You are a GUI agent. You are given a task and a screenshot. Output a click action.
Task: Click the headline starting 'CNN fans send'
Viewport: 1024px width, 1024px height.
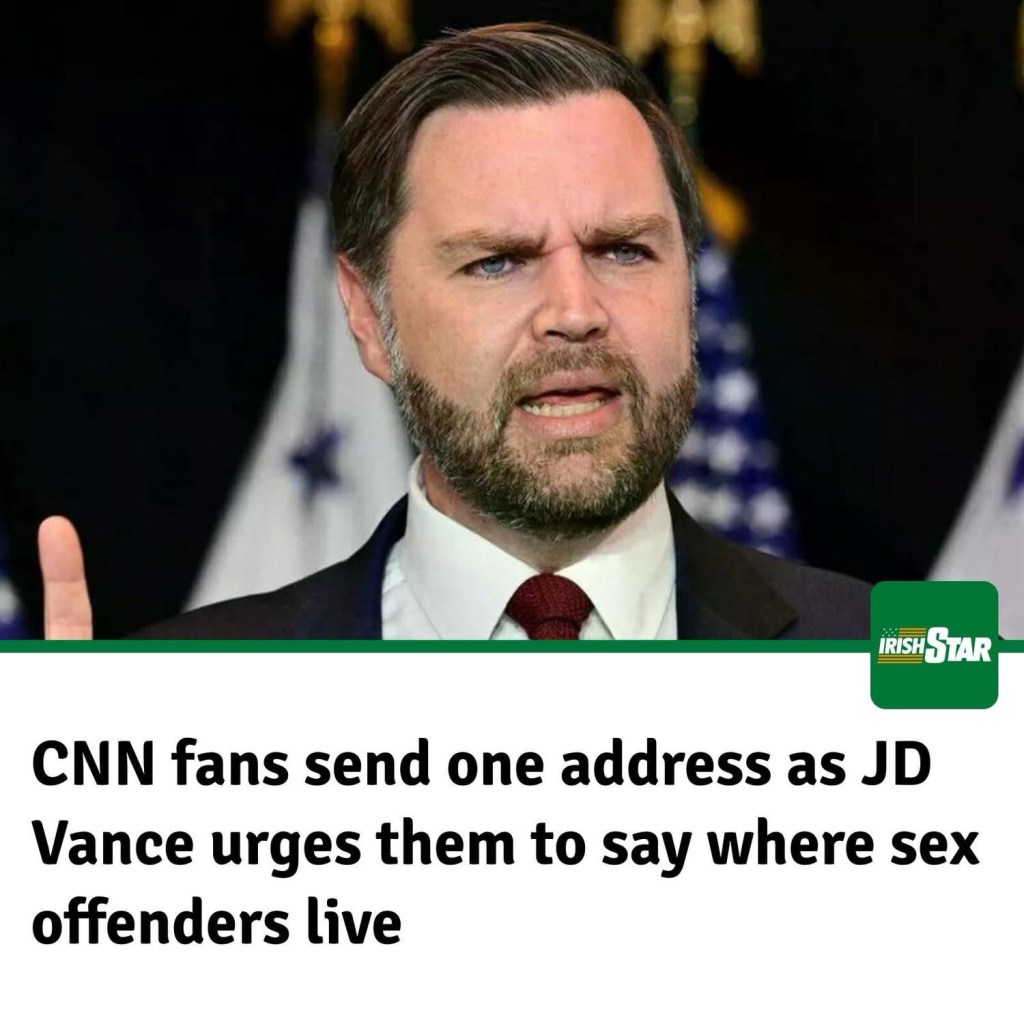click(x=506, y=844)
